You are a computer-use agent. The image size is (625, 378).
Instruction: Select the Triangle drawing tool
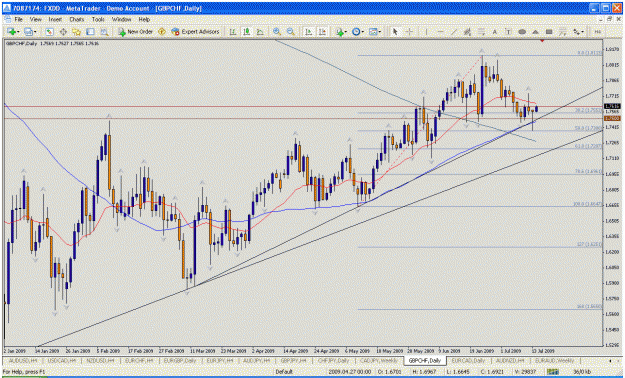point(535,32)
